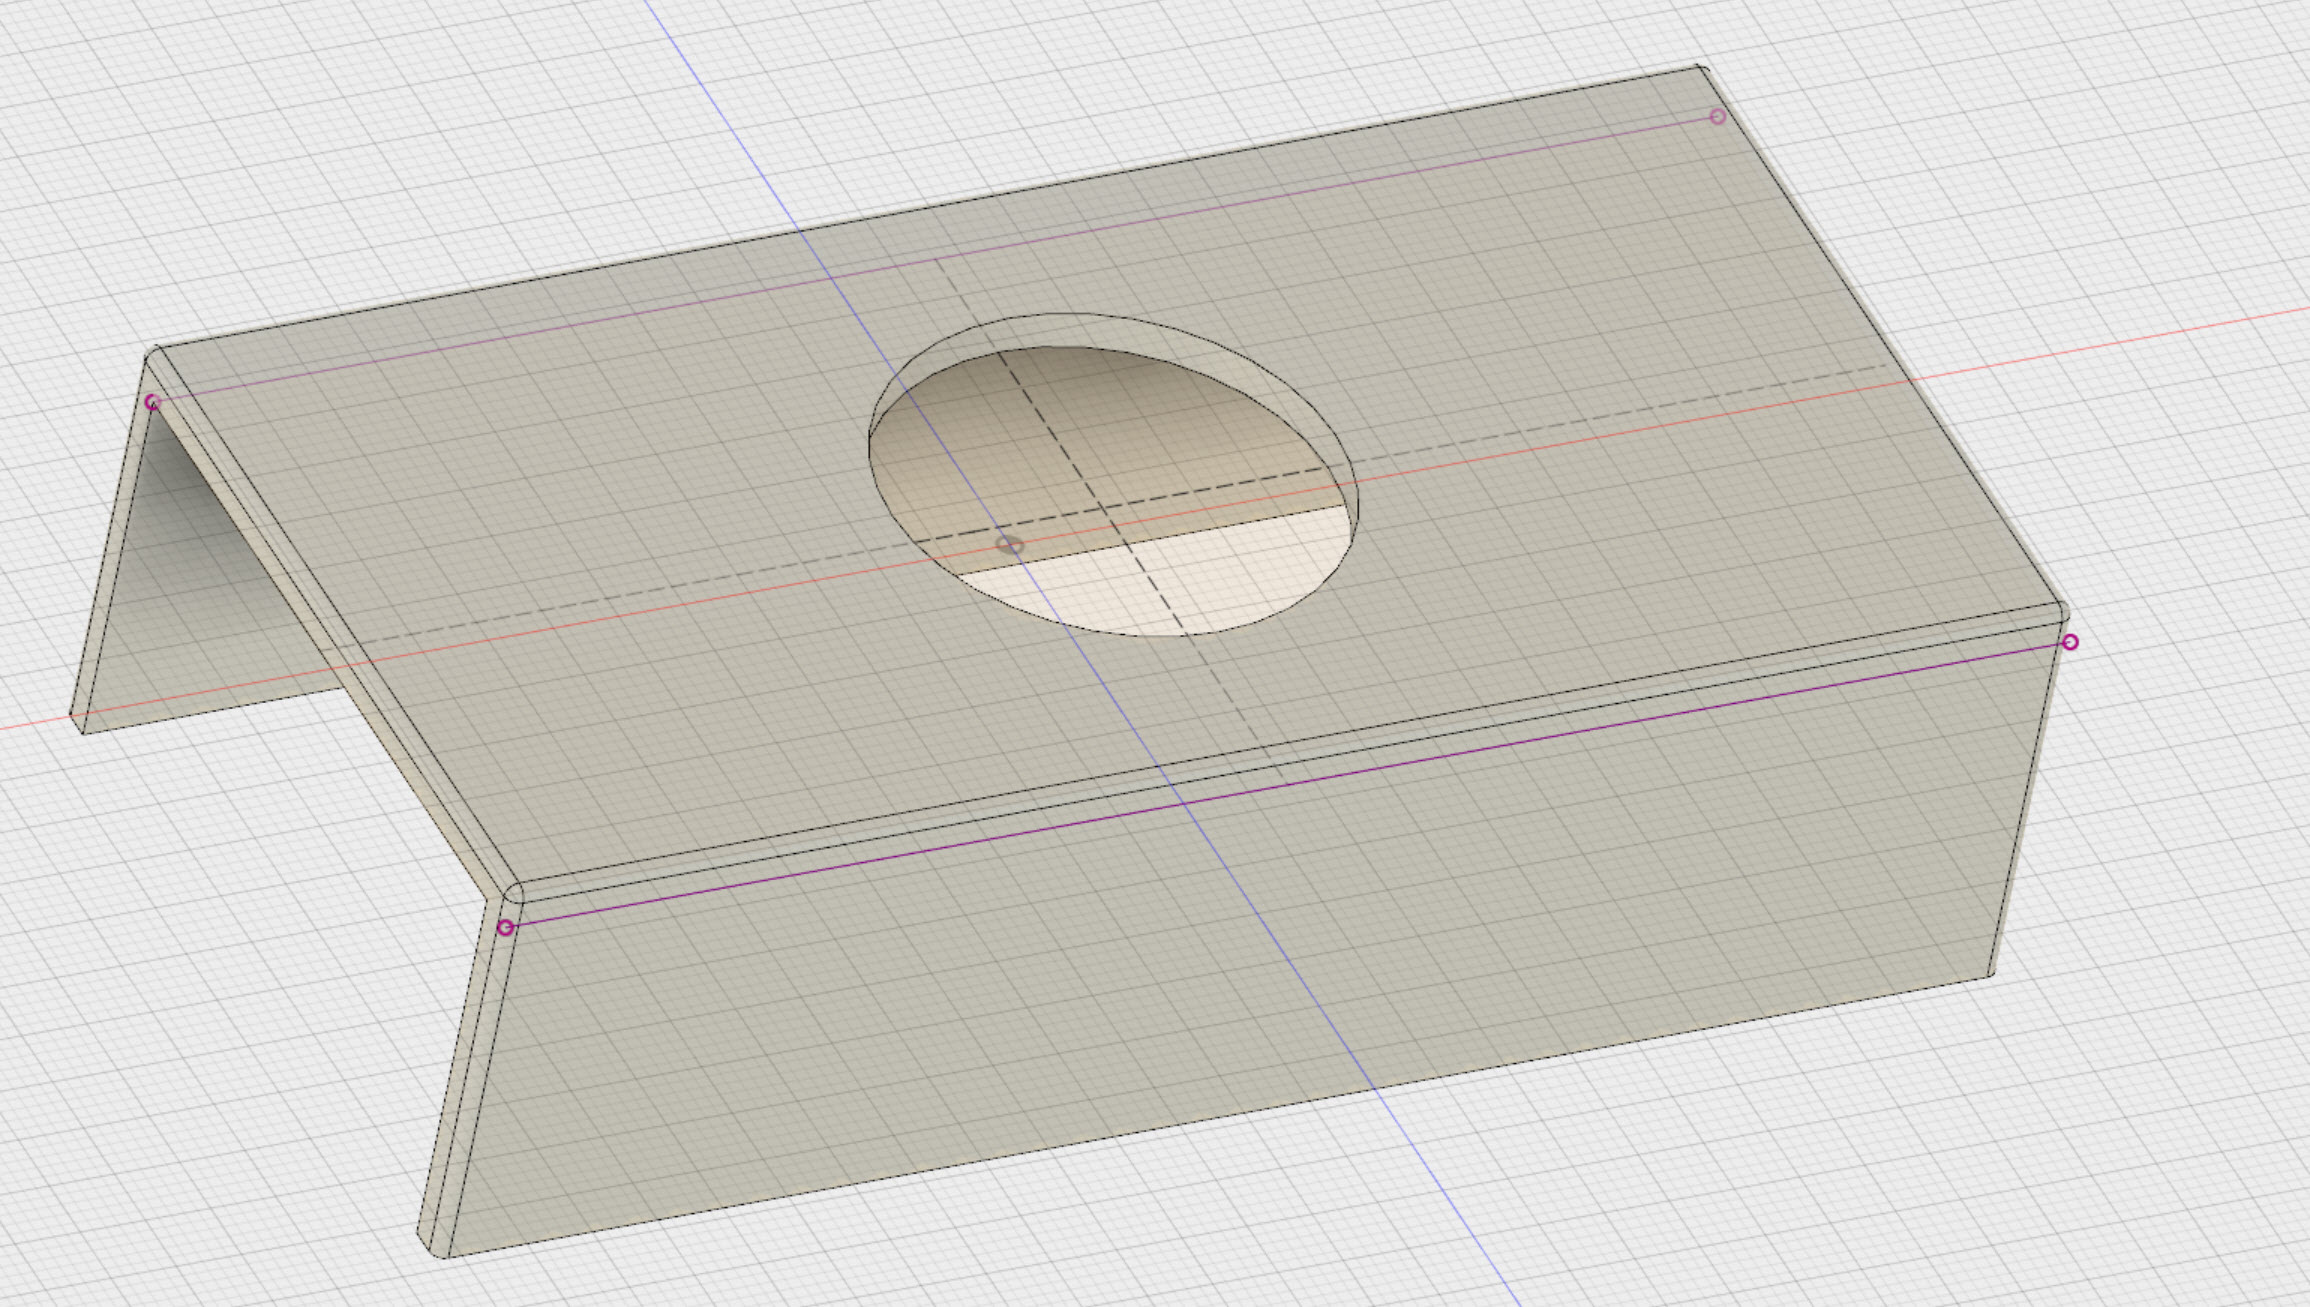Select the magenta sketch point at front-left bend corner
This screenshot has height=1307, width=2310.
[506, 928]
